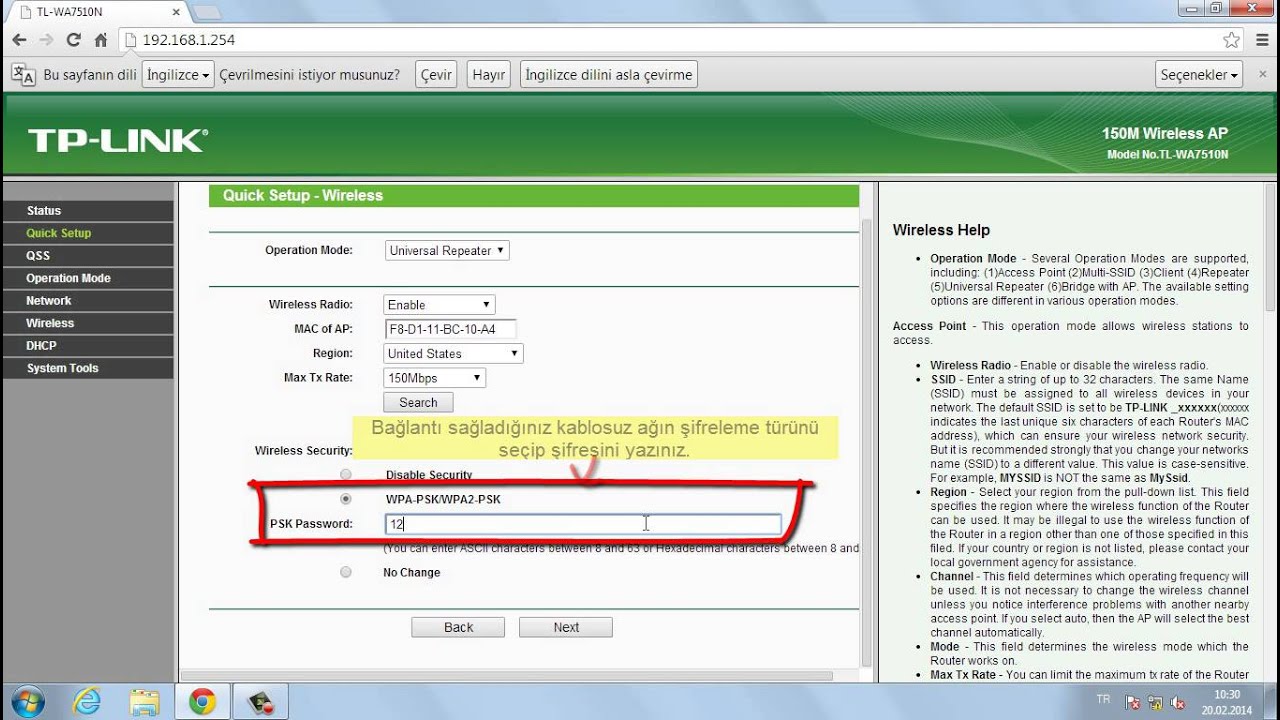Image resolution: width=1280 pixels, height=720 pixels.
Task: Reload the page with the refresh icon
Action: (73, 40)
